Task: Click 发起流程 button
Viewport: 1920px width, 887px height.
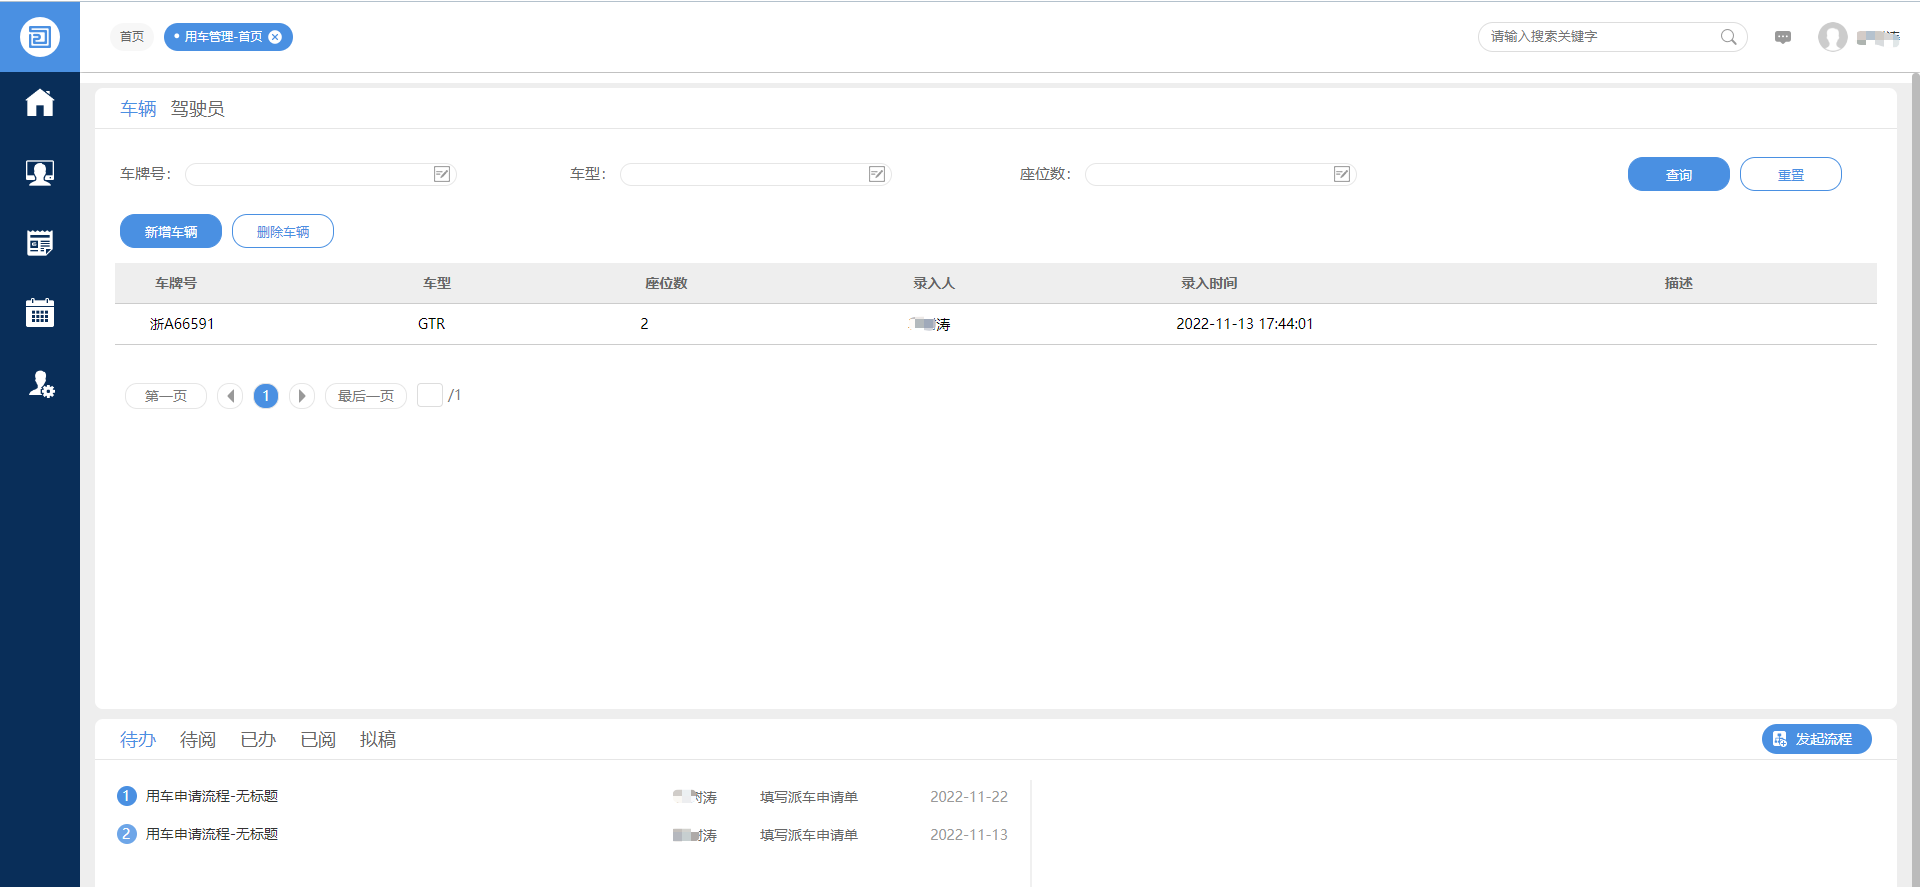Action: [x=1815, y=739]
